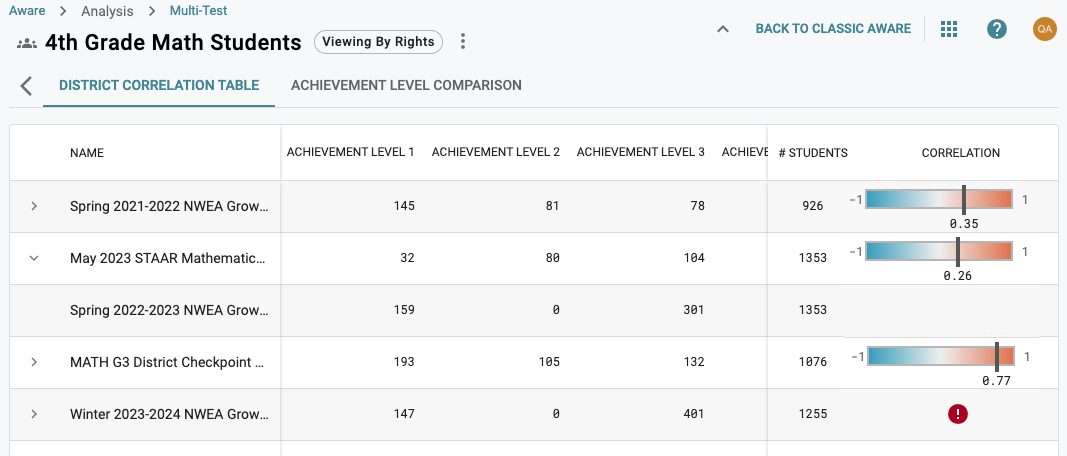
Task: Sort by # STUDENTS column header
Action: [813, 153]
